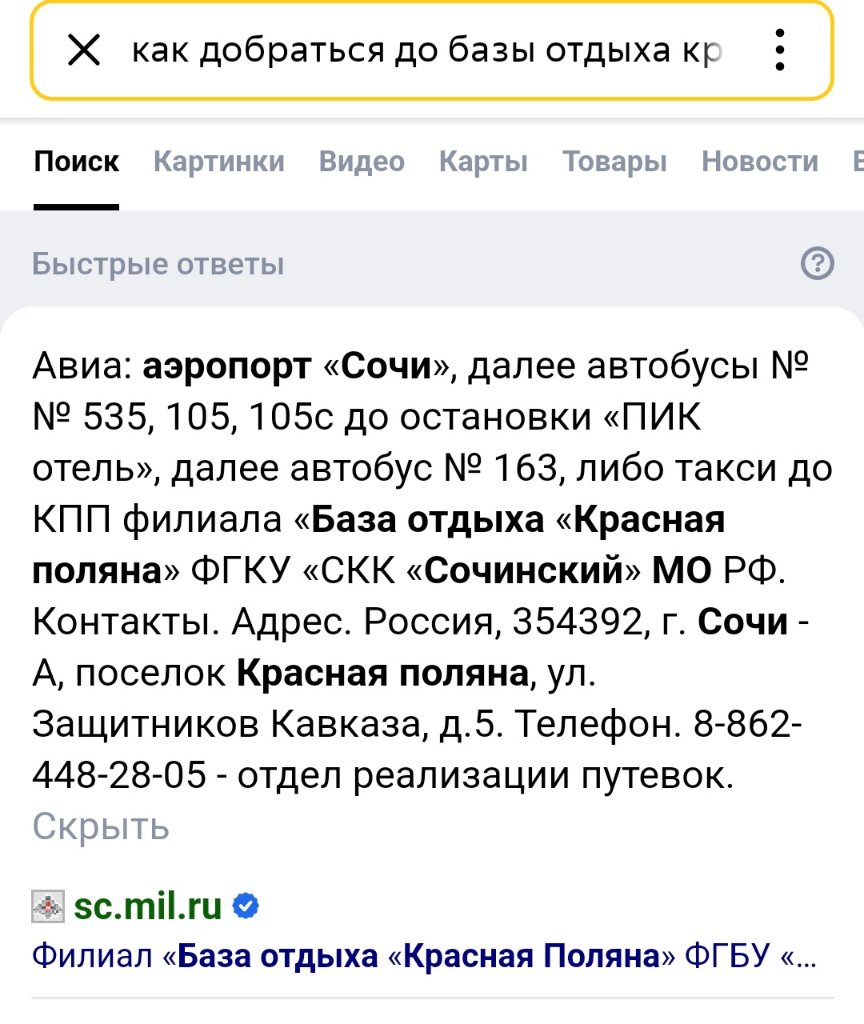Tap the blue verified badge beside sc.mil.ru

tap(247, 906)
